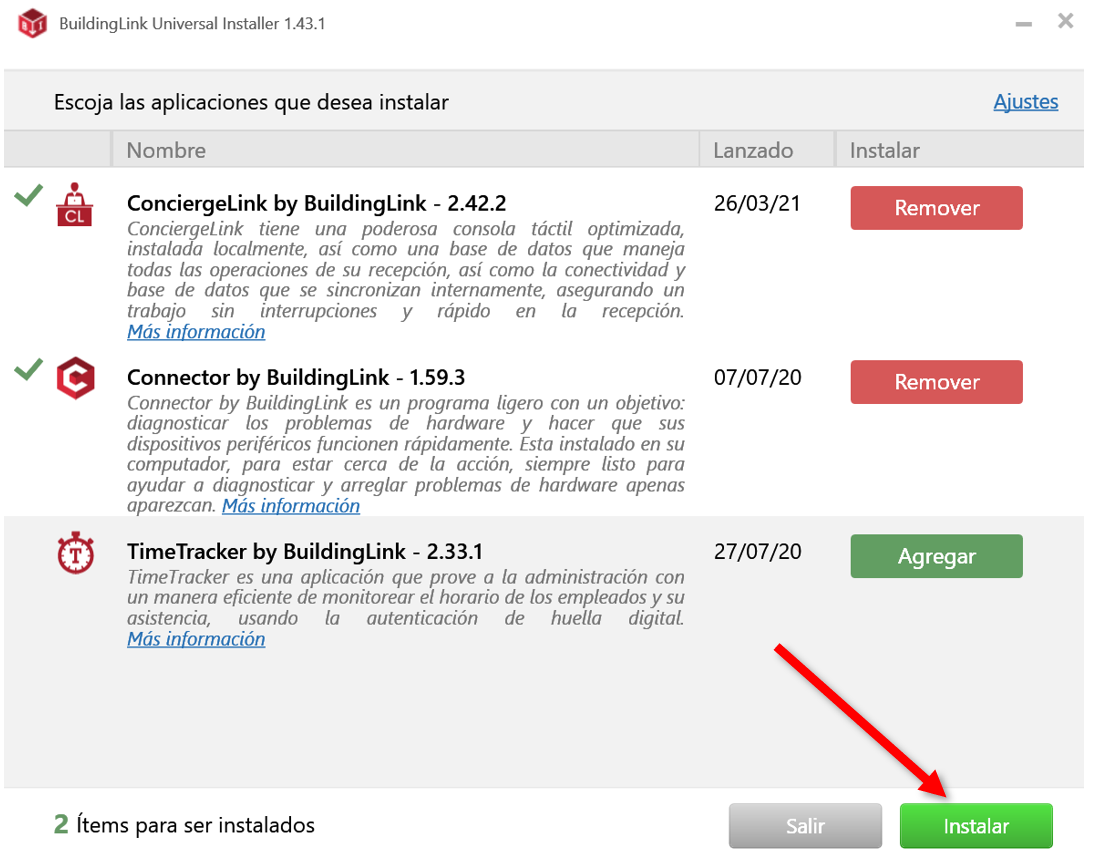The height and width of the screenshot is (856, 1096).
Task: Click the window title BuildingLink Universal Installer 1.43.1
Action: [192, 24]
